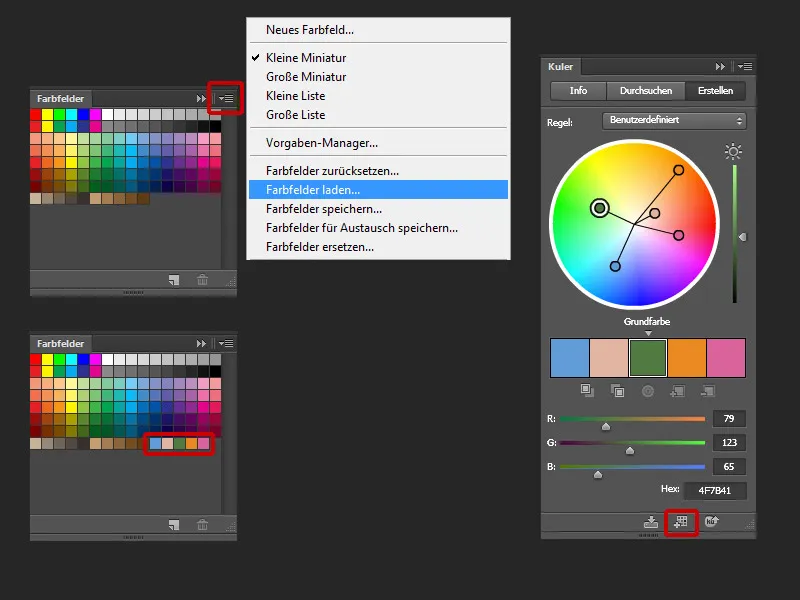Pick the white swatch in lower Farbfelder panel
Viewport: 800px width, 600px height.
[107, 359]
